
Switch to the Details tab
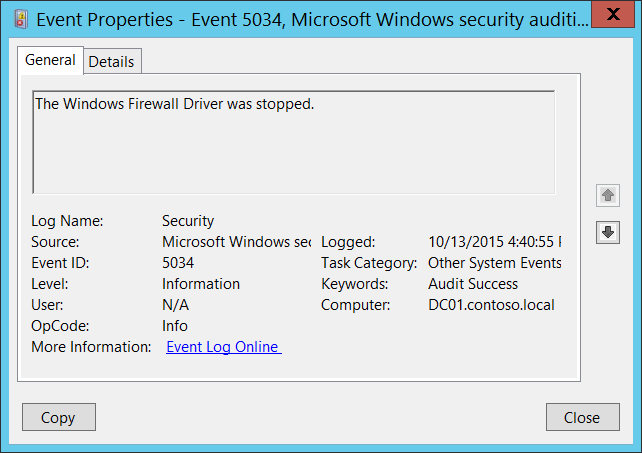pyautogui.click(x=111, y=61)
